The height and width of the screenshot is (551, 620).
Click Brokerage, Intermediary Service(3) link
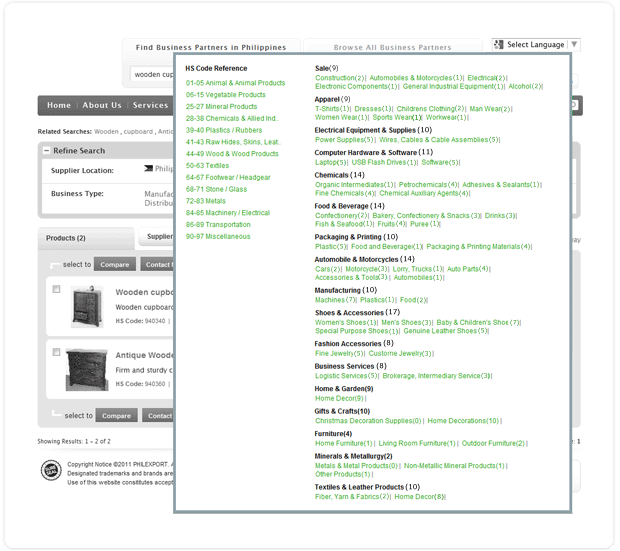pyautogui.click(x=437, y=376)
